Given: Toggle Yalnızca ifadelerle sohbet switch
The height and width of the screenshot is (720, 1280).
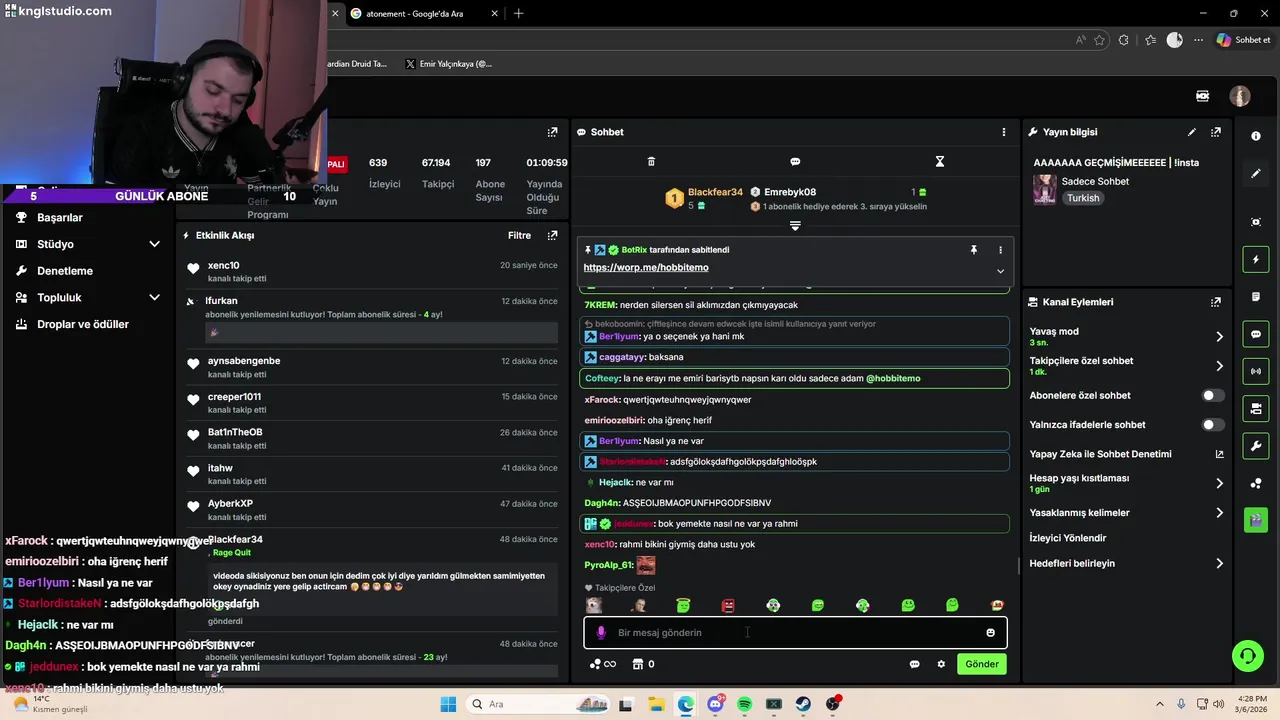Looking at the screenshot, I should 1212,425.
